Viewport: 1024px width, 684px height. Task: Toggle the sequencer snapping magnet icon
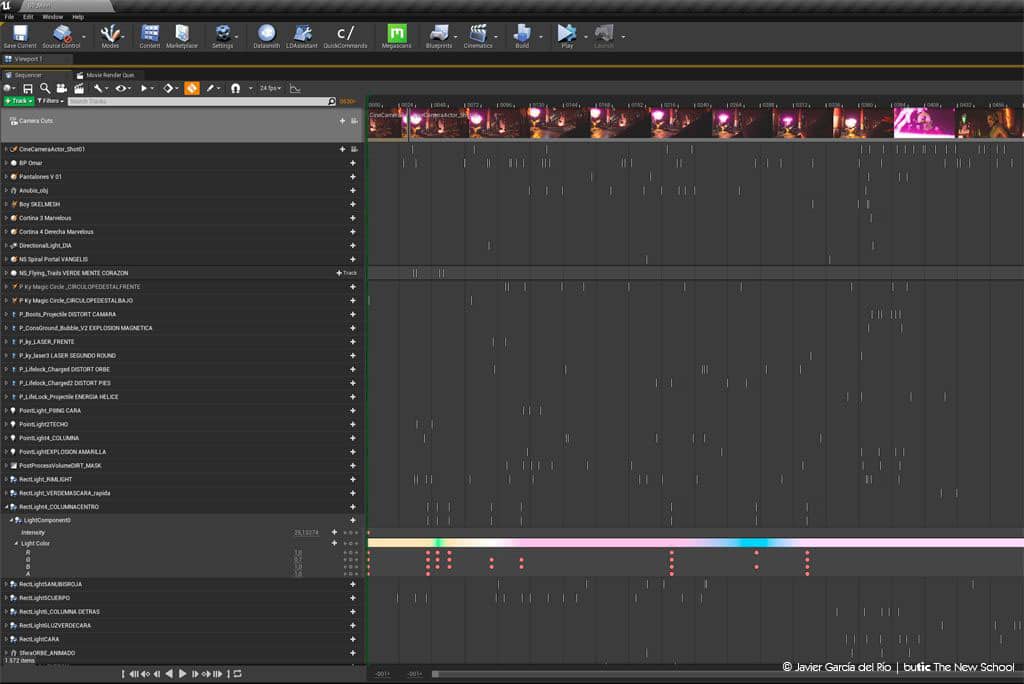(x=235, y=88)
